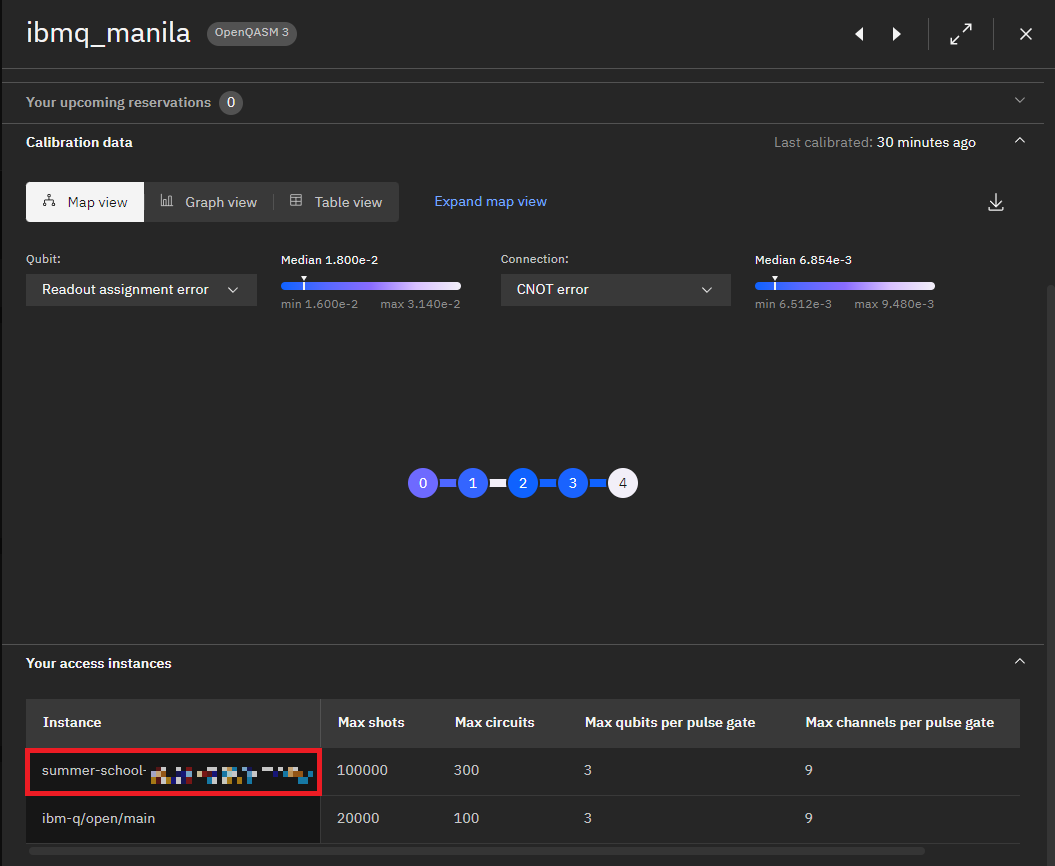Go to the previous backend arrow

859,34
